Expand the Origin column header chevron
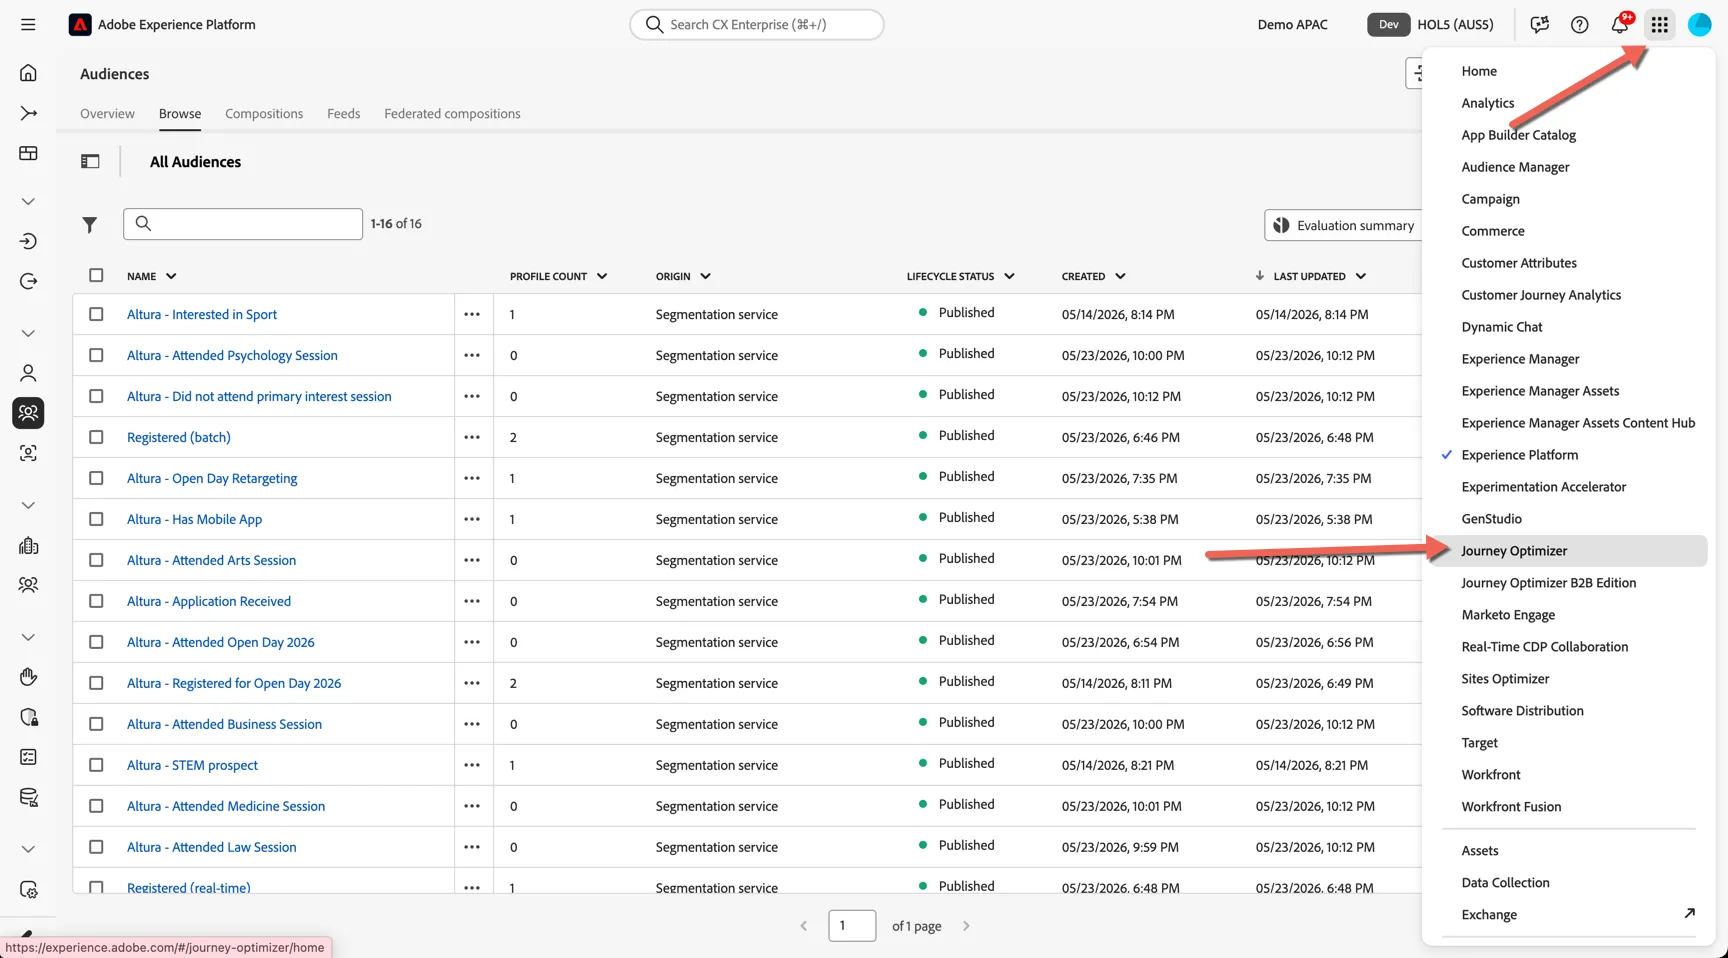The image size is (1728, 958). point(705,276)
